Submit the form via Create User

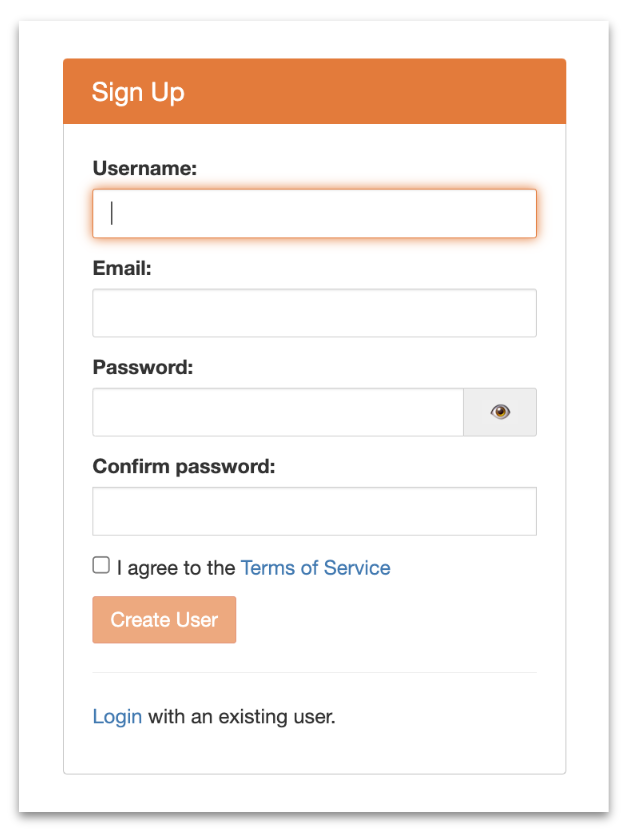(164, 619)
